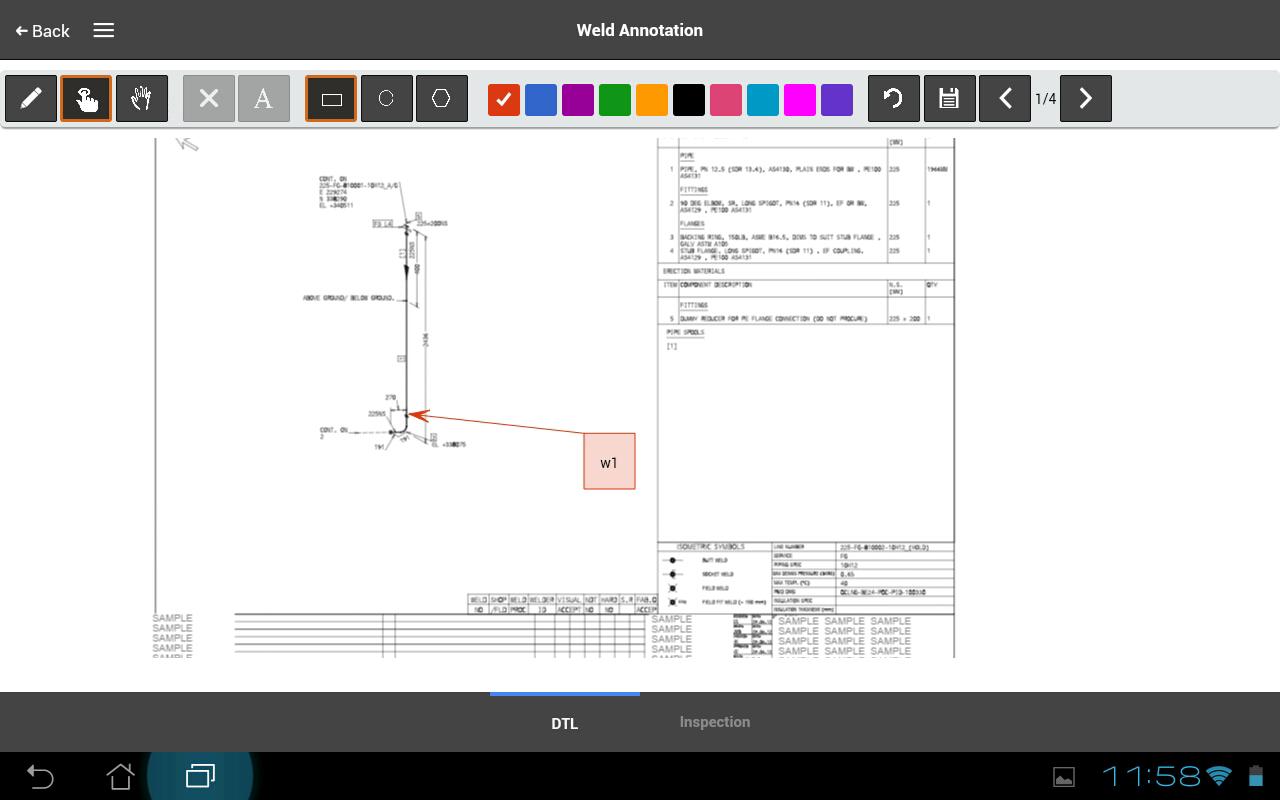This screenshot has width=1280, height=800.
Task: Choose the blue color swatch
Action: 541,100
